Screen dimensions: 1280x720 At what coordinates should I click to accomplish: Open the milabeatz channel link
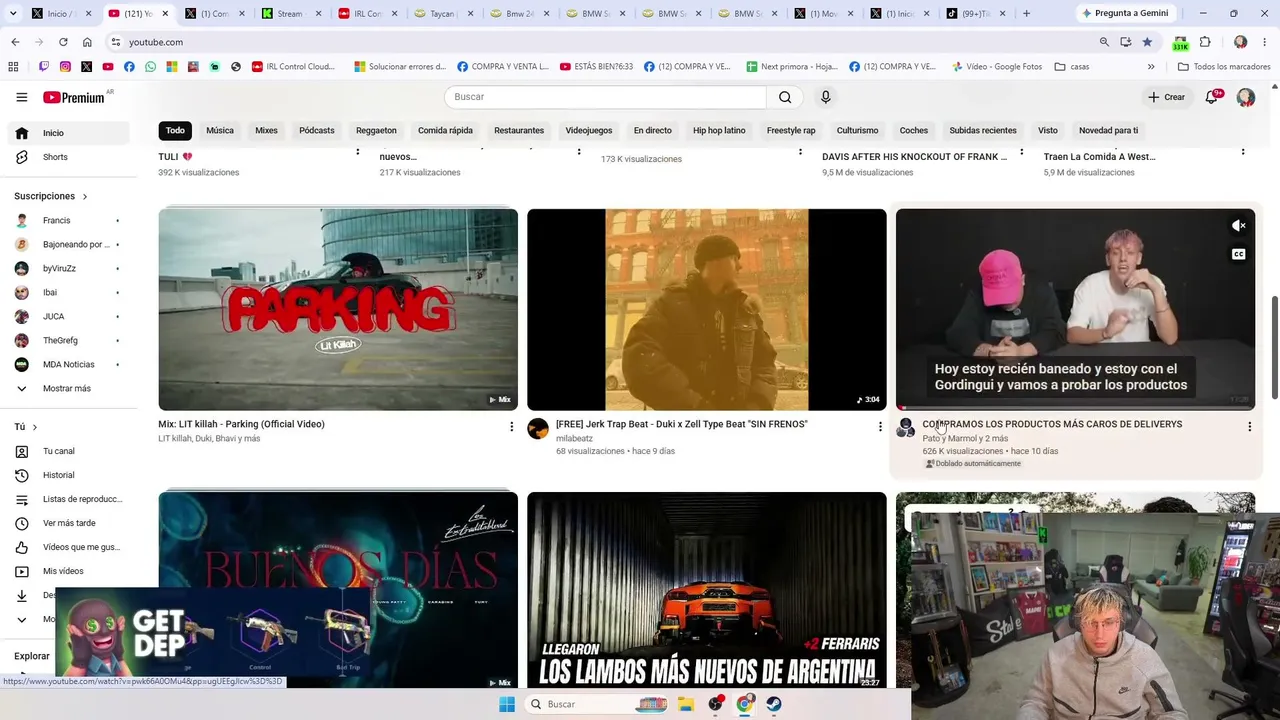coord(574,438)
